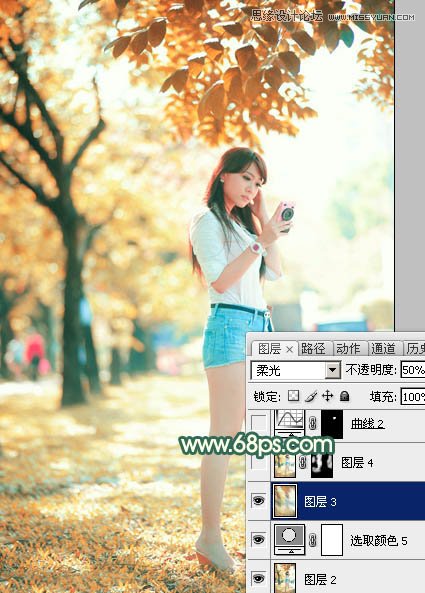Lock image pixels brush icon
Viewport: 425px width, 593px height.
(311, 396)
